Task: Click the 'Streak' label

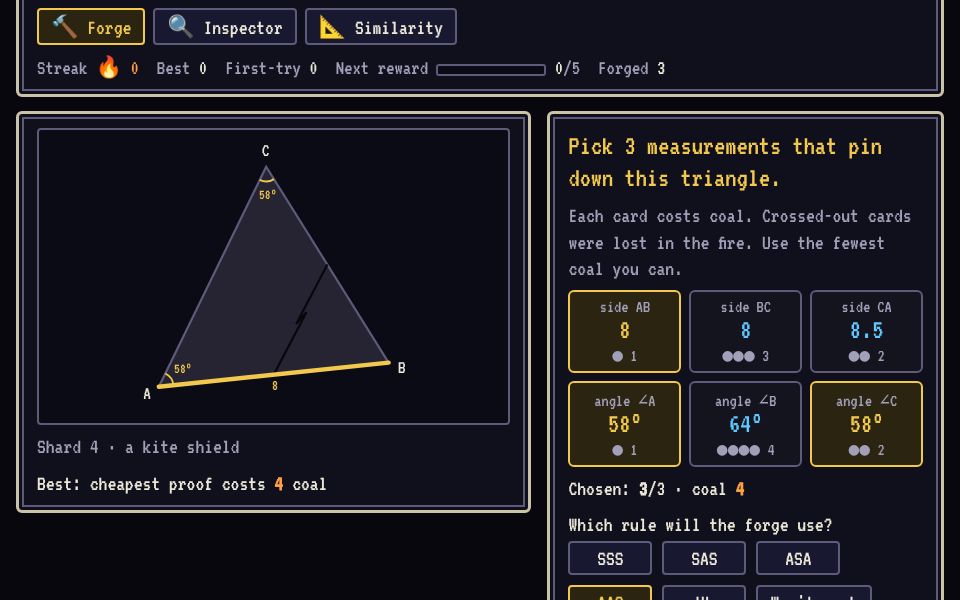Action: 62,69
